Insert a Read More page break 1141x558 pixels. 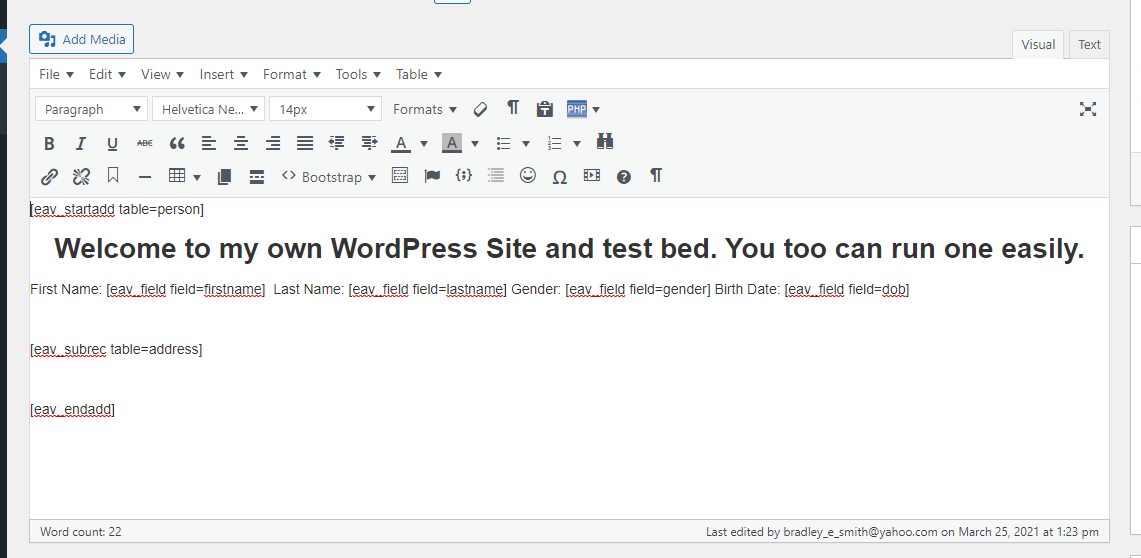[x=256, y=177]
